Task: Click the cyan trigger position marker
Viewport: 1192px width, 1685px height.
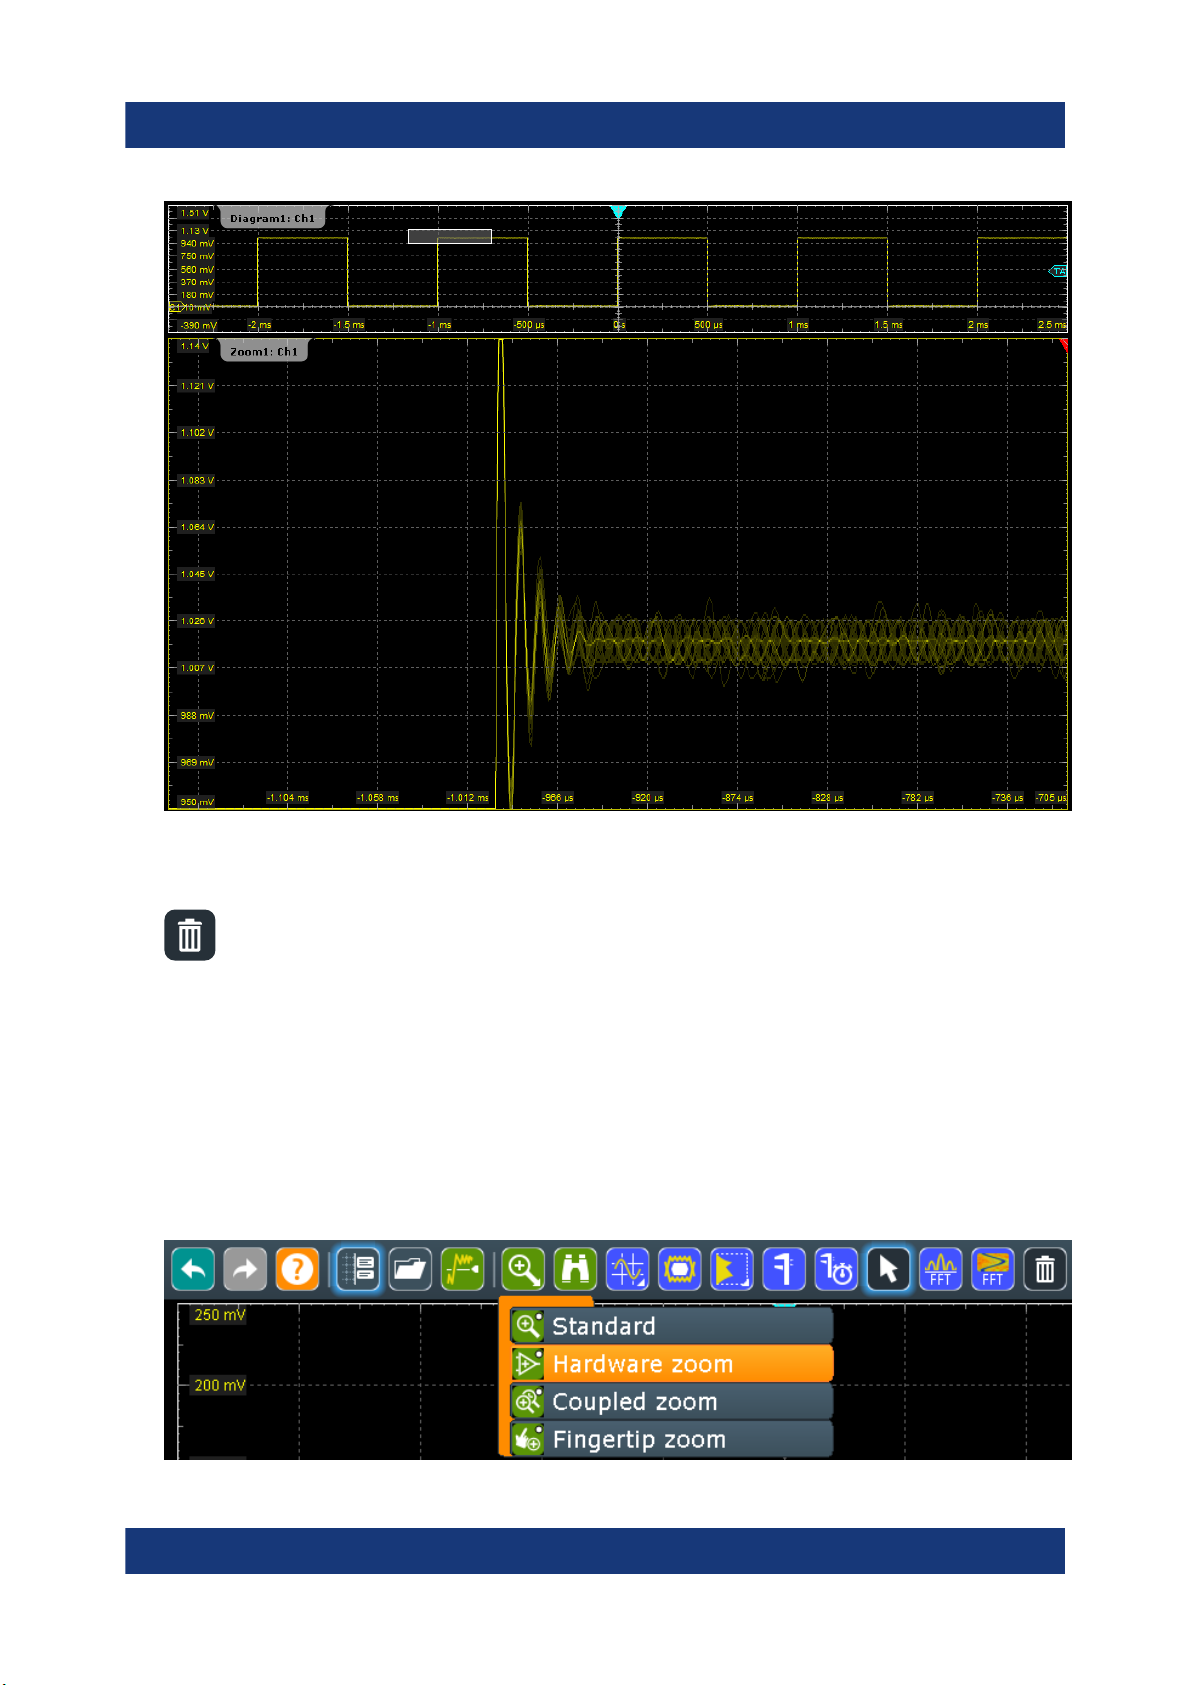Action: pyautogui.click(x=618, y=211)
